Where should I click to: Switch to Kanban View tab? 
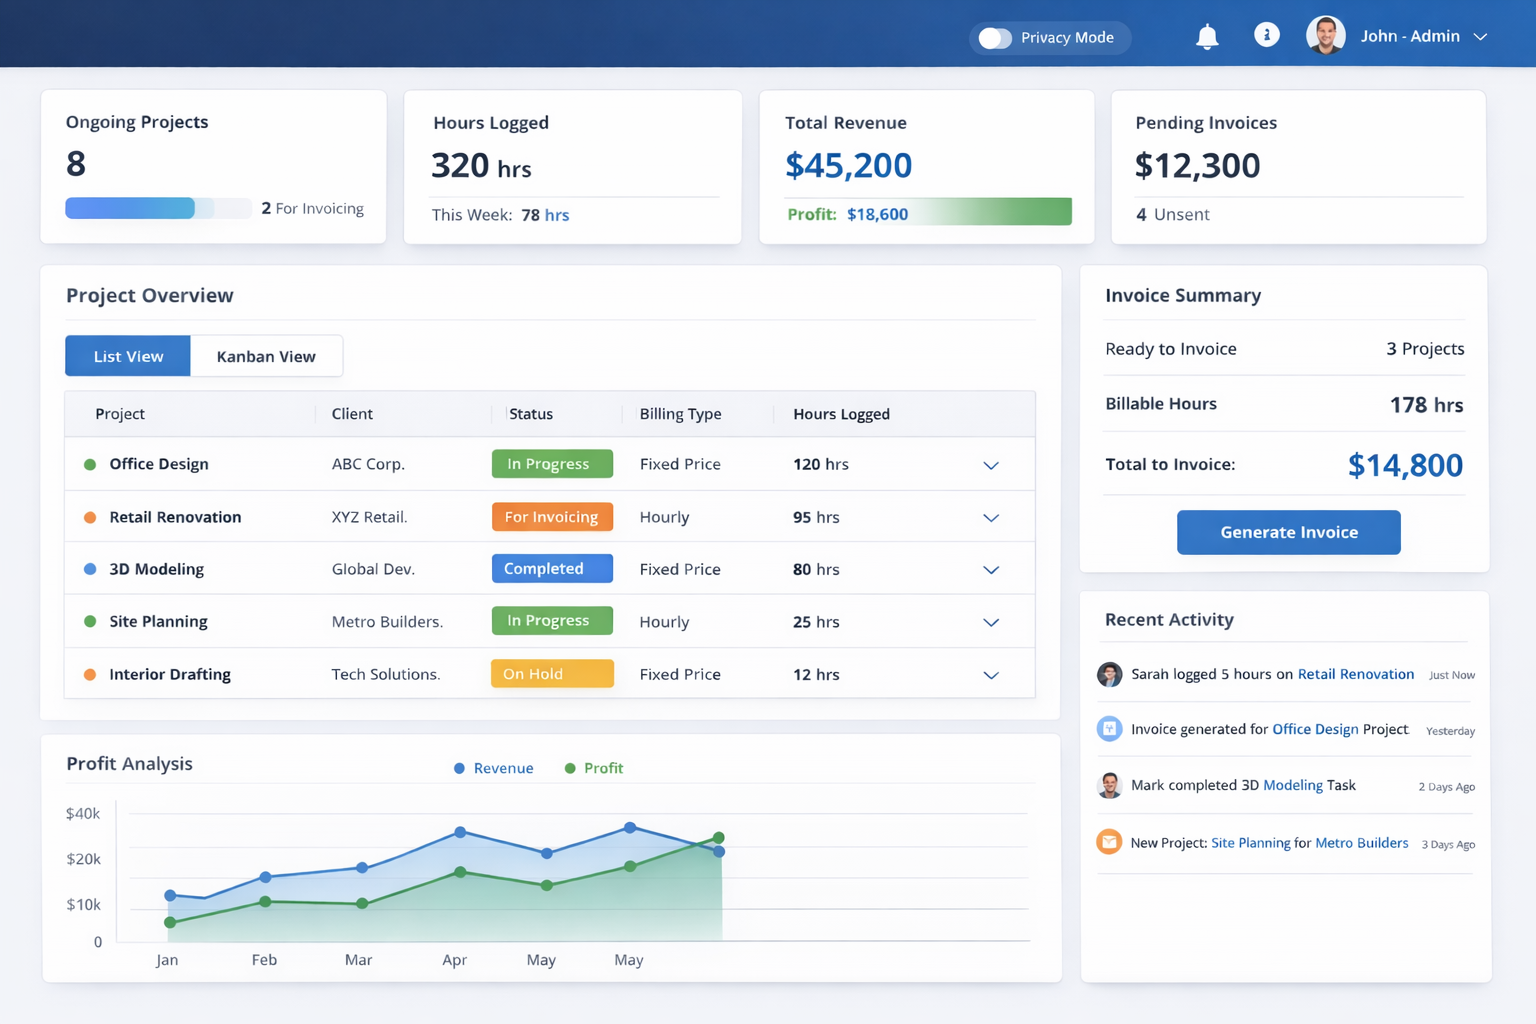point(266,356)
